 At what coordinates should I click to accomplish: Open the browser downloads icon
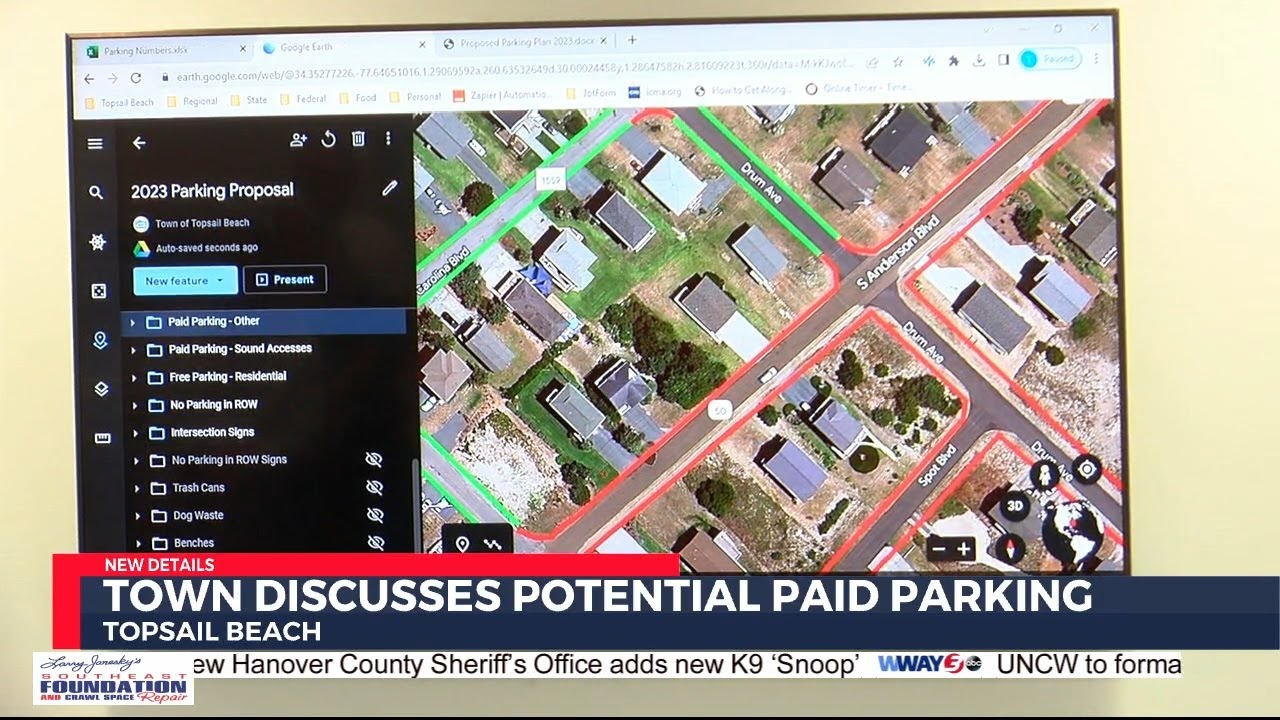tap(979, 60)
